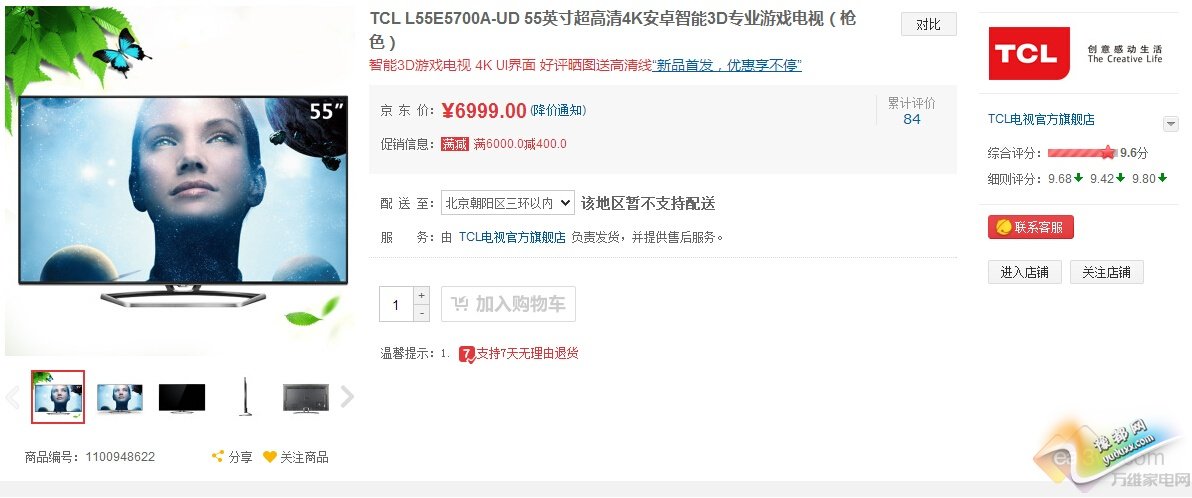1192x498 pixels.
Task: Select the back-view TV thumbnail
Action: [x=306, y=398]
